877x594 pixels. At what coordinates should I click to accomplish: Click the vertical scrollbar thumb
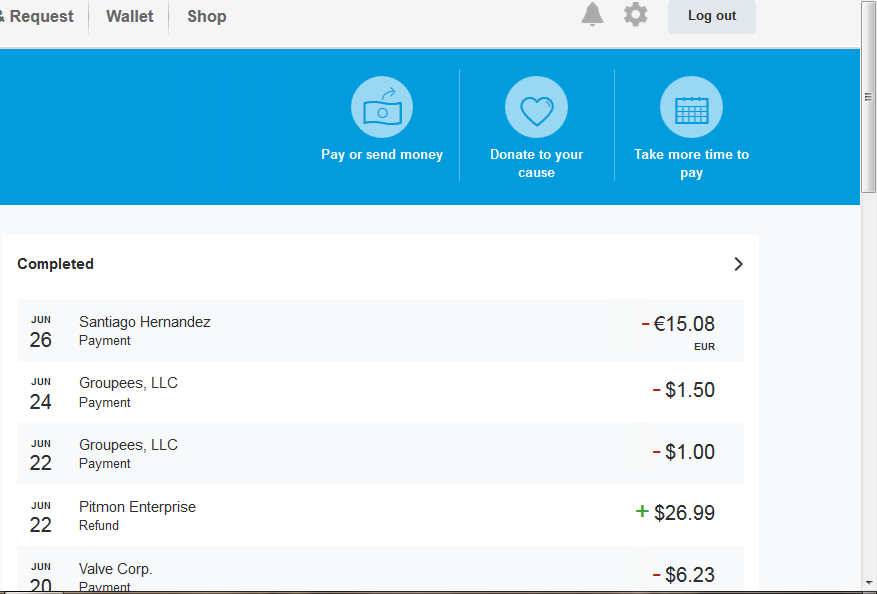[868, 97]
